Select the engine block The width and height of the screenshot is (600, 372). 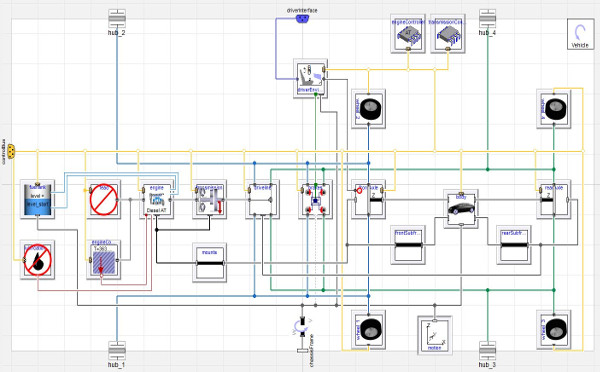(x=157, y=199)
